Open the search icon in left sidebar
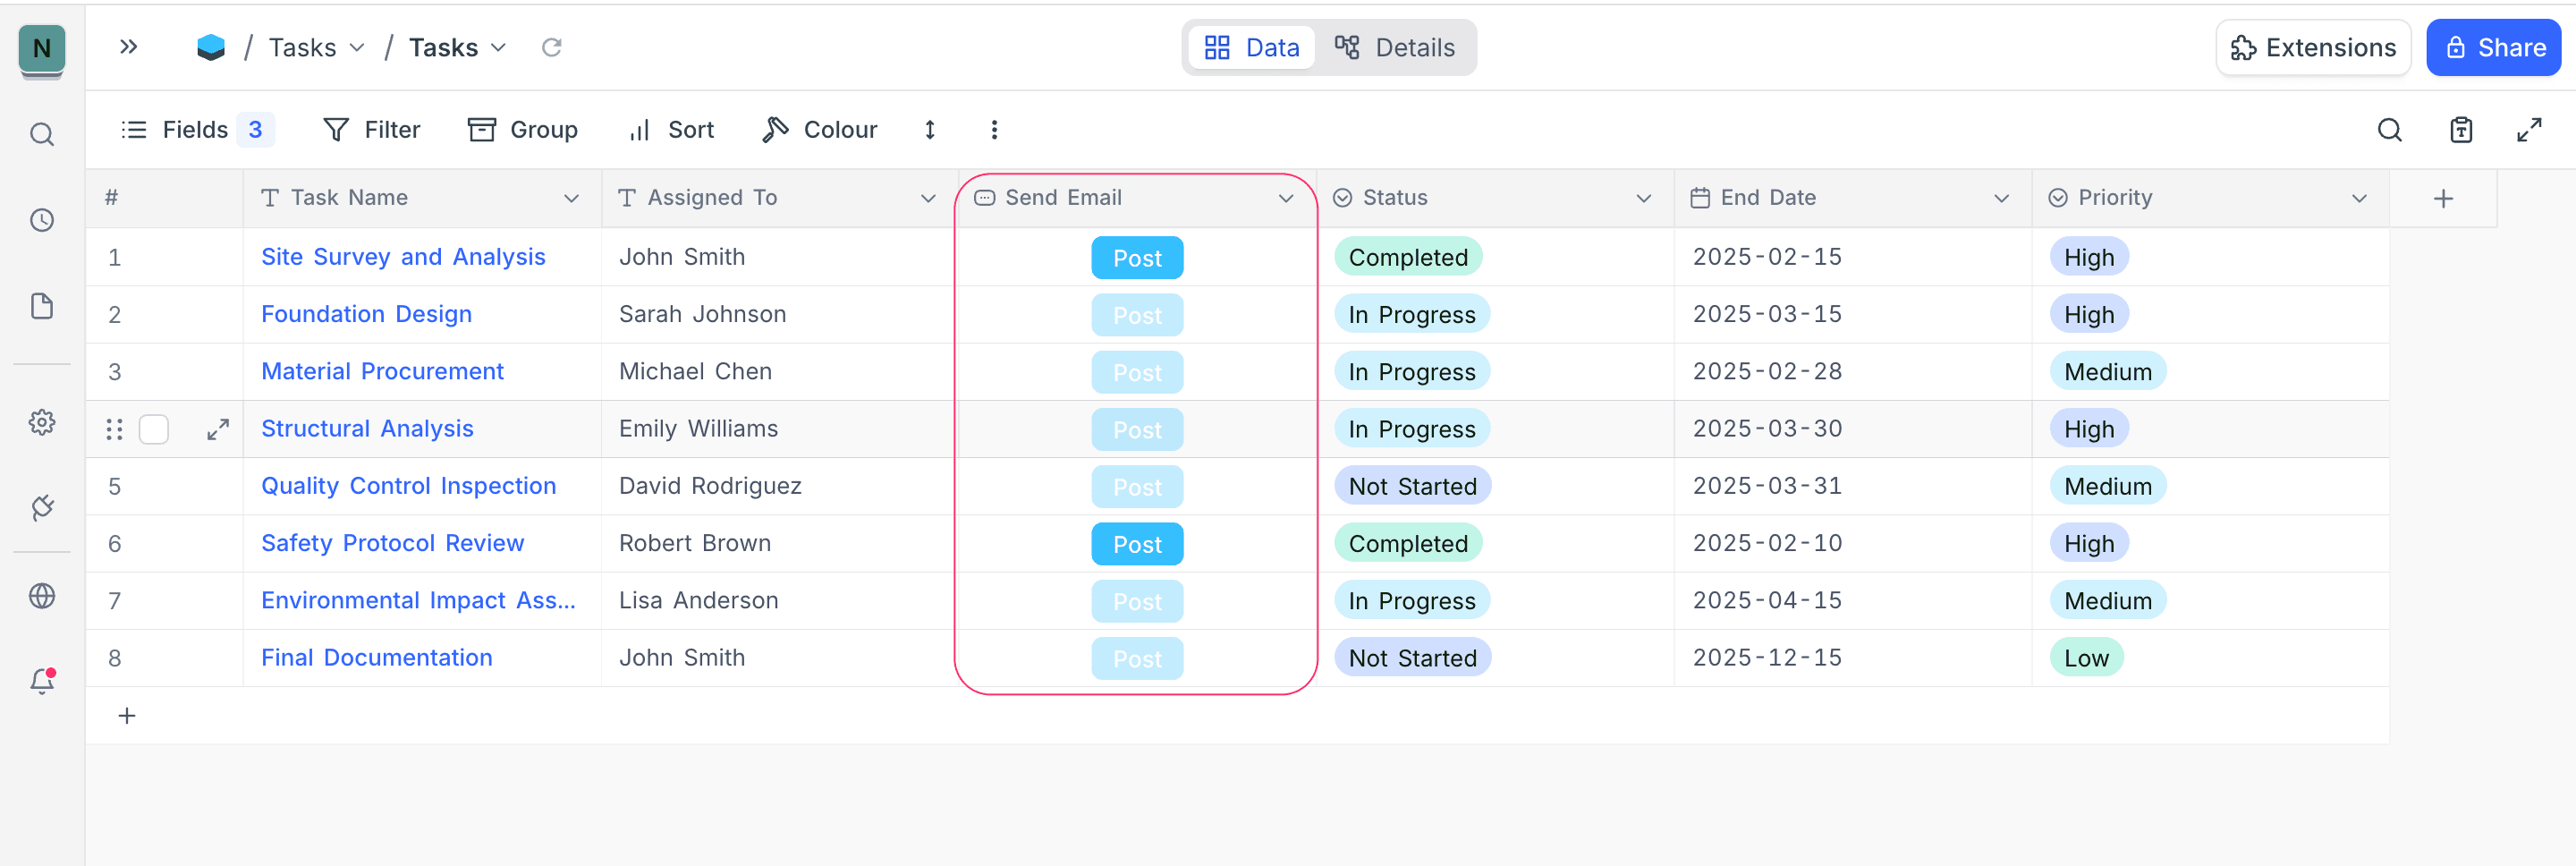The image size is (2576, 866). click(x=42, y=135)
